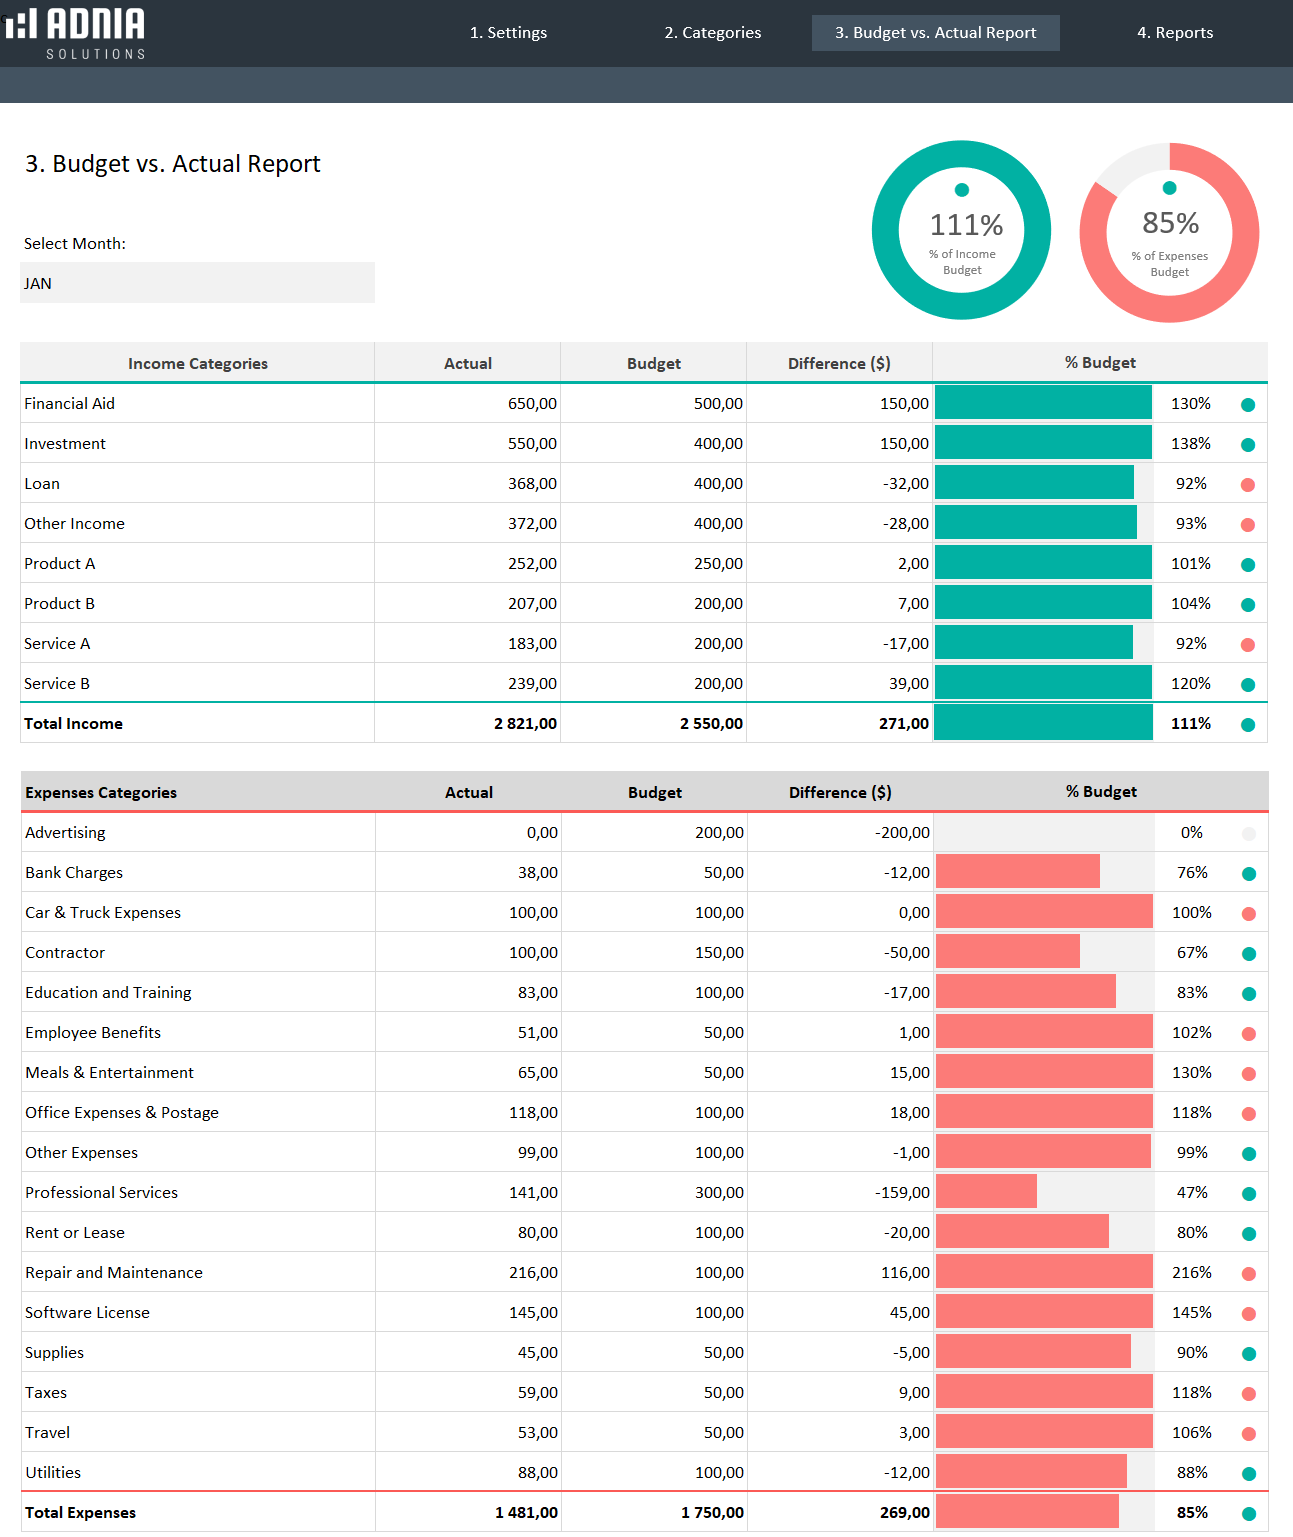
Task: Click the red indicator beside Total Expenses
Action: coord(1247,1513)
